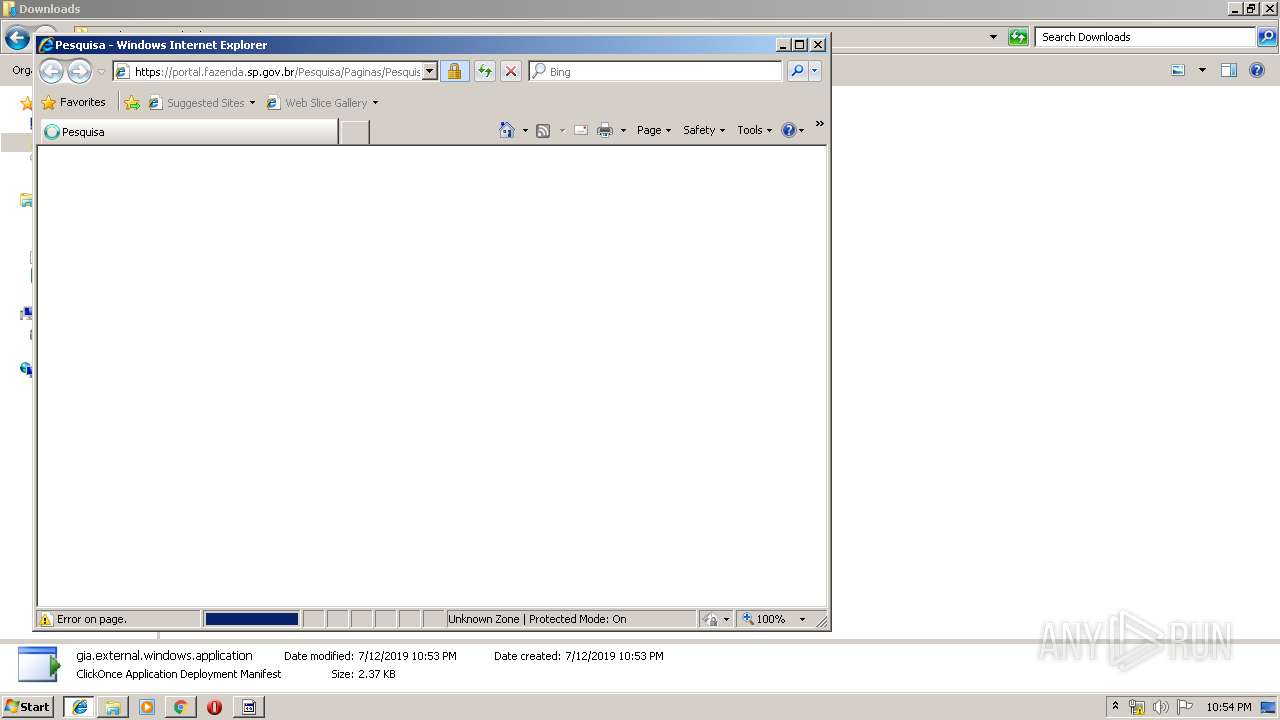Show more command bar items chevron
This screenshot has width=1280, height=720.
(819, 124)
